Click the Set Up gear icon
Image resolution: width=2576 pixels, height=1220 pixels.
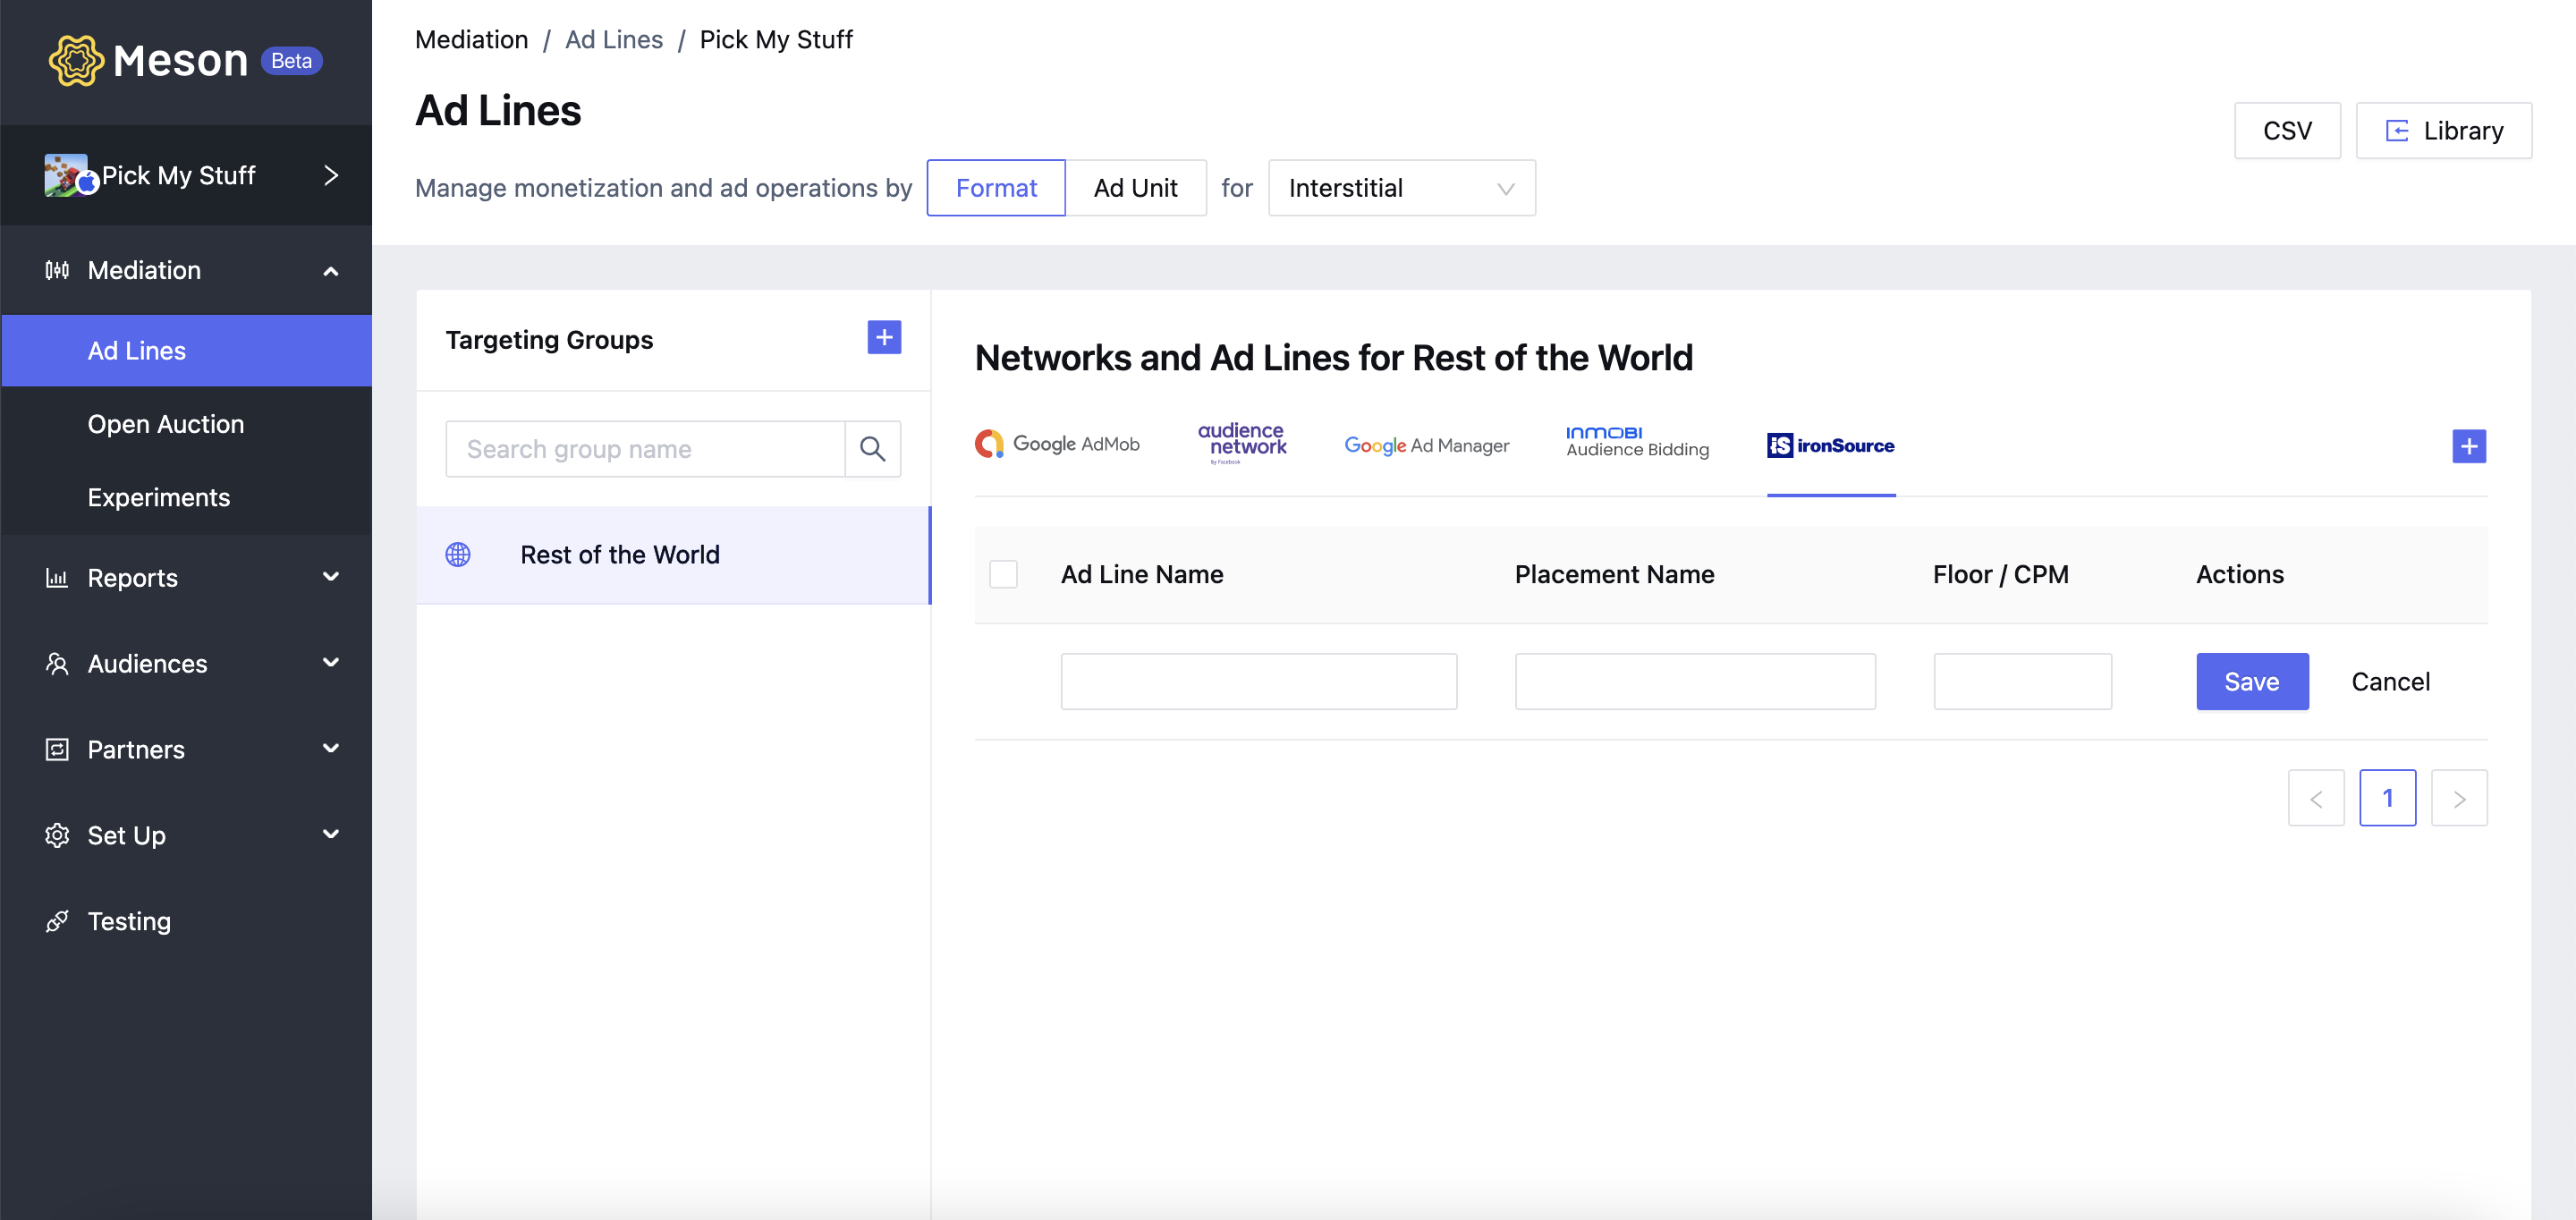[57, 836]
